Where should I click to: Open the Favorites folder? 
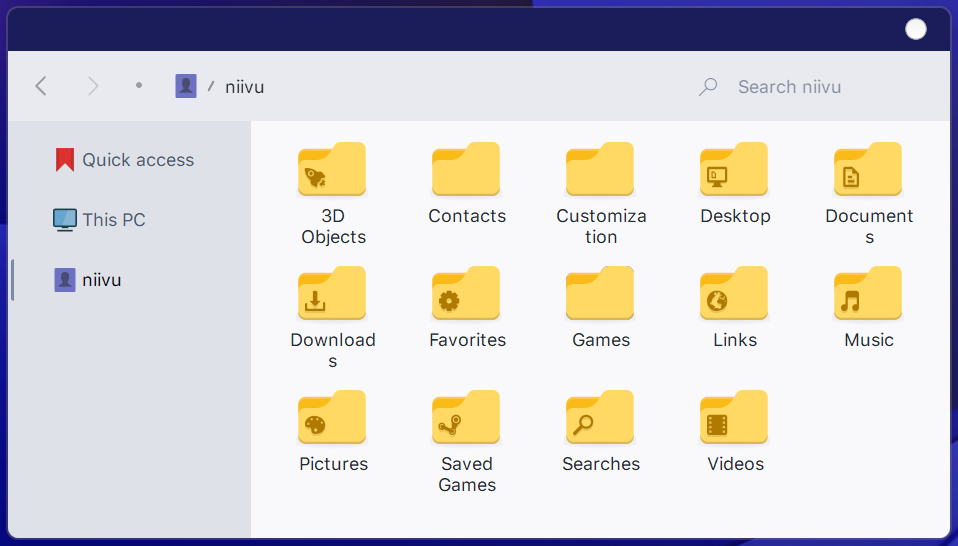click(x=466, y=294)
